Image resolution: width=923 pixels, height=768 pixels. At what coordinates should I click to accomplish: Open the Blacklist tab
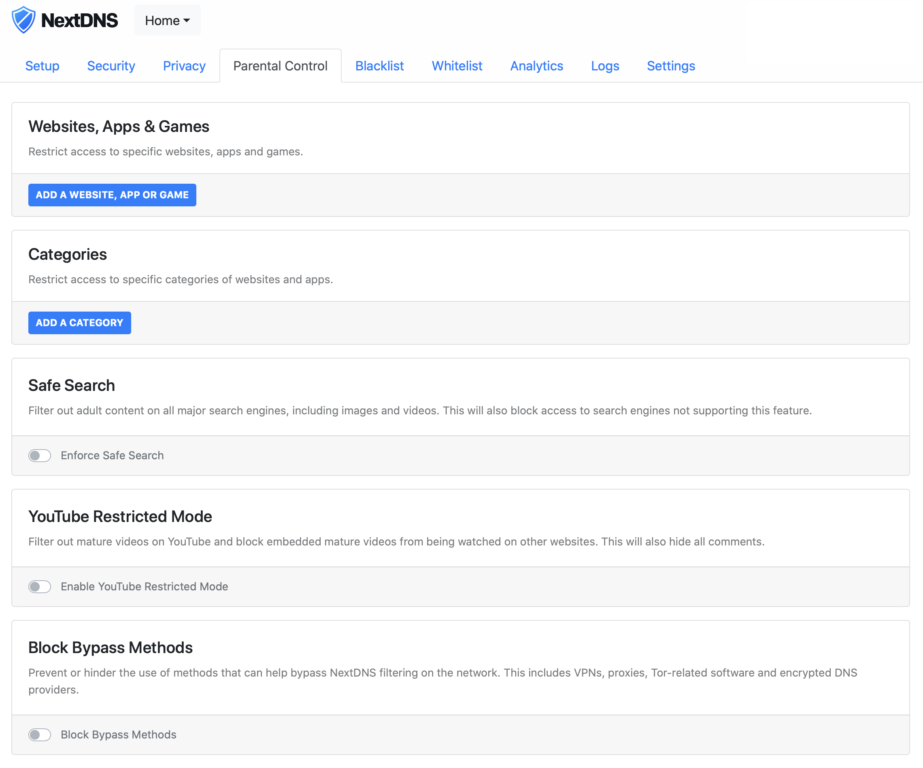pos(380,66)
